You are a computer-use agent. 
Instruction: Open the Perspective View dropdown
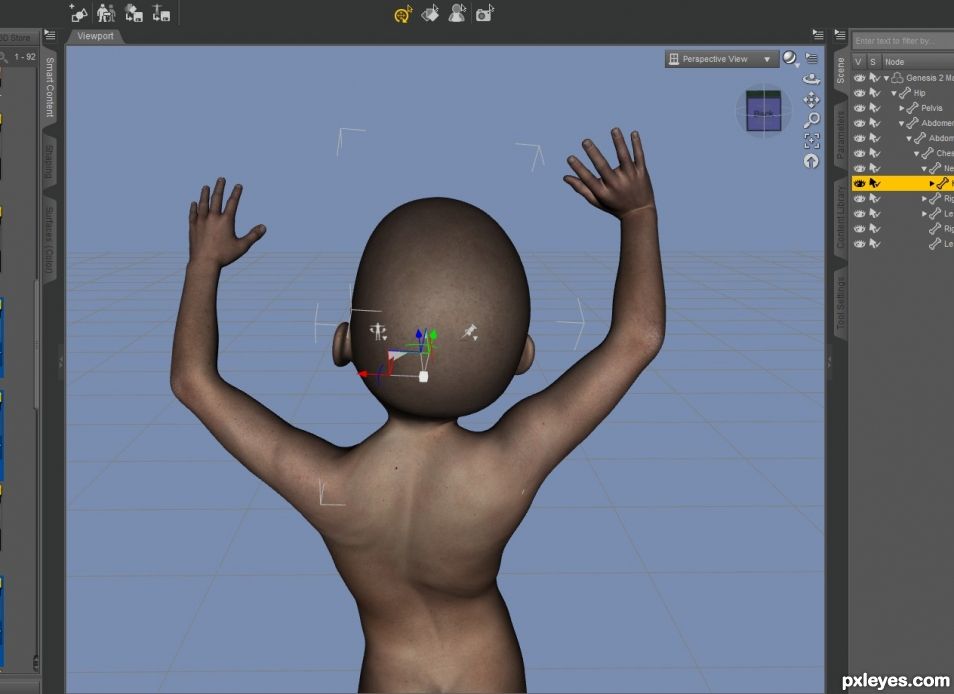(722, 59)
